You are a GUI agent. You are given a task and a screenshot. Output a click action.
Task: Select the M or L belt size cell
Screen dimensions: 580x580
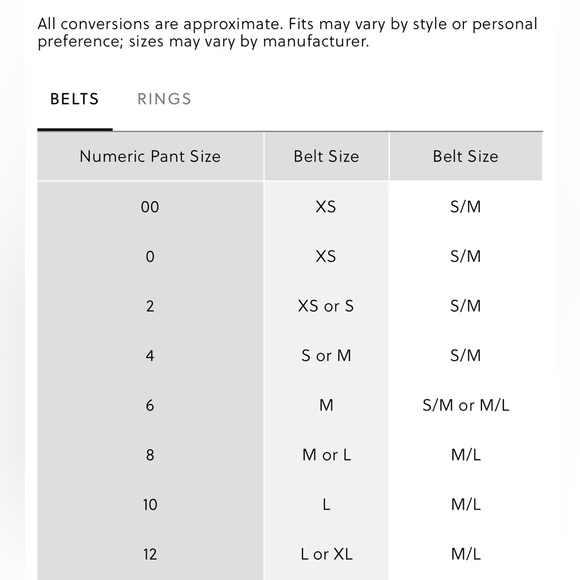pyautogui.click(x=326, y=455)
